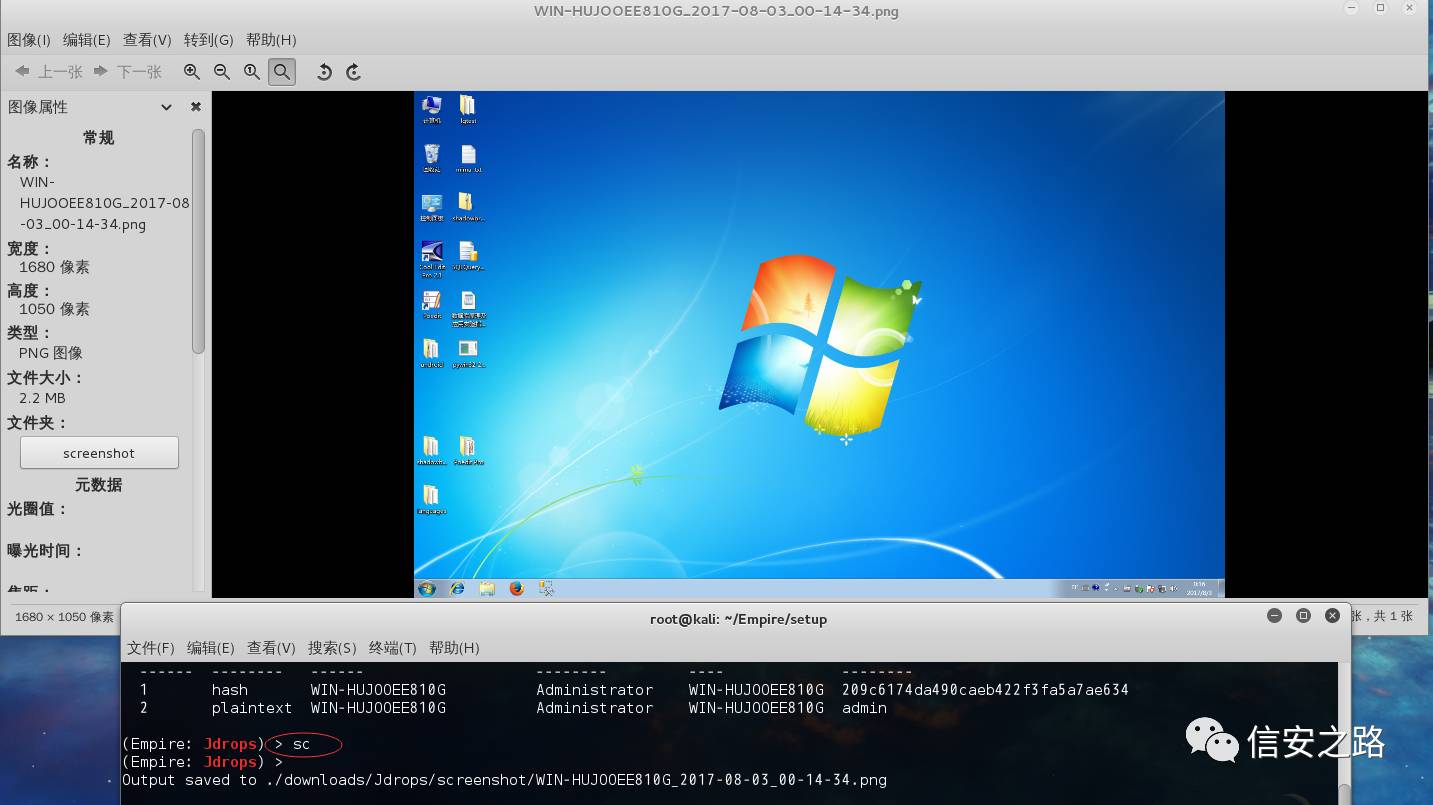This screenshot has width=1433, height=805.
Task: Expand the 图像属性 sidebar dropdown
Action: point(166,107)
